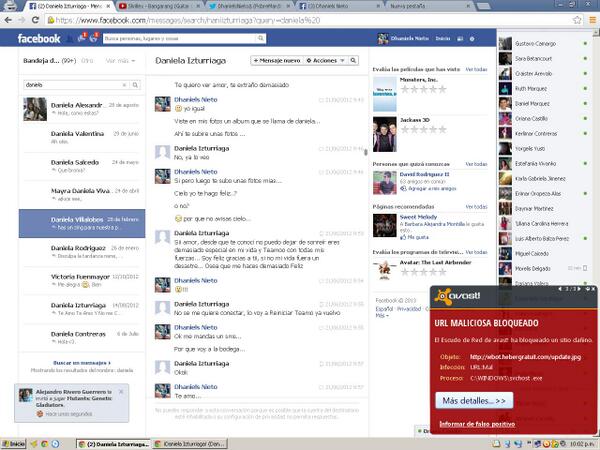600x450 pixels.
Task: Open the globe notifications icon in the header
Action: click(94, 38)
